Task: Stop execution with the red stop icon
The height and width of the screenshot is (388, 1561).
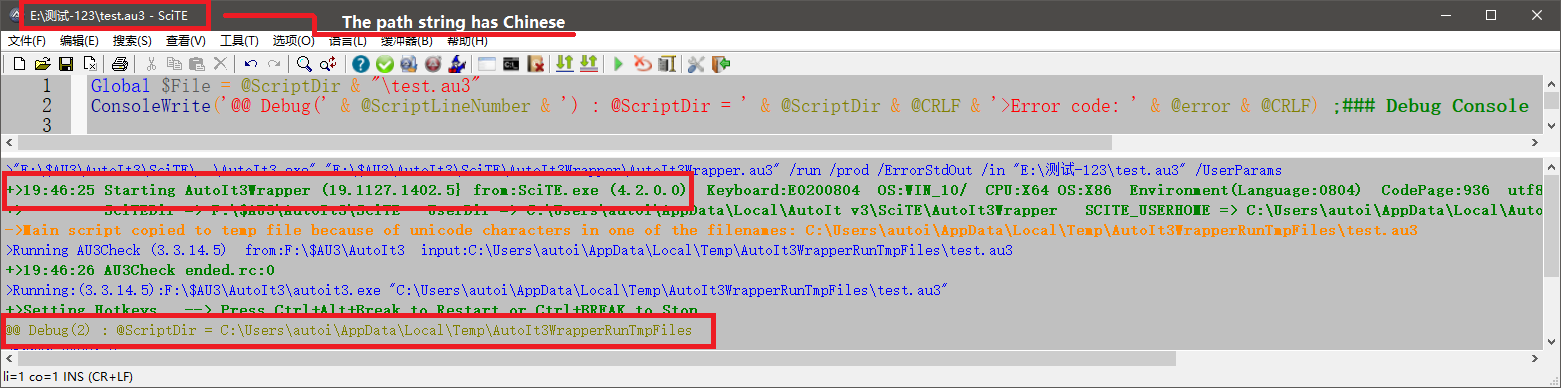Action: (642, 64)
